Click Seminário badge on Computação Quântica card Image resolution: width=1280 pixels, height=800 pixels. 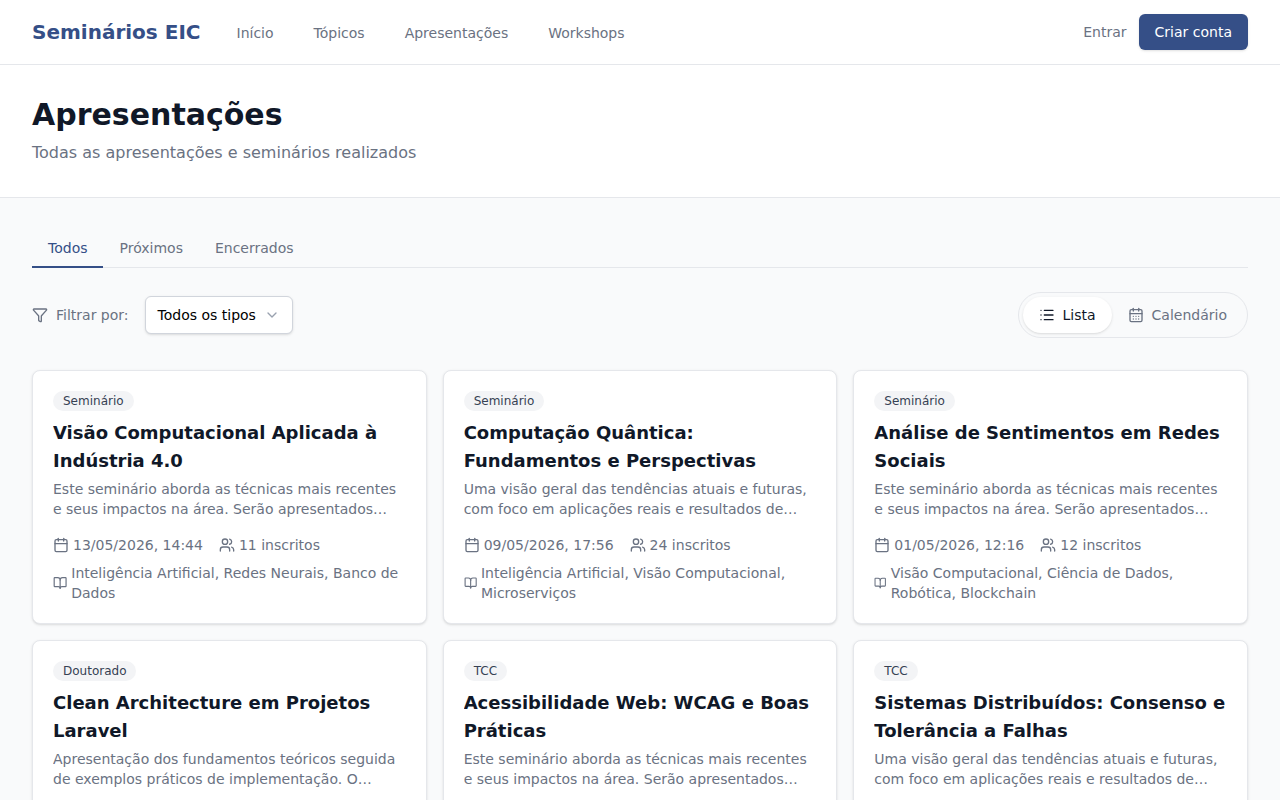pos(504,401)
